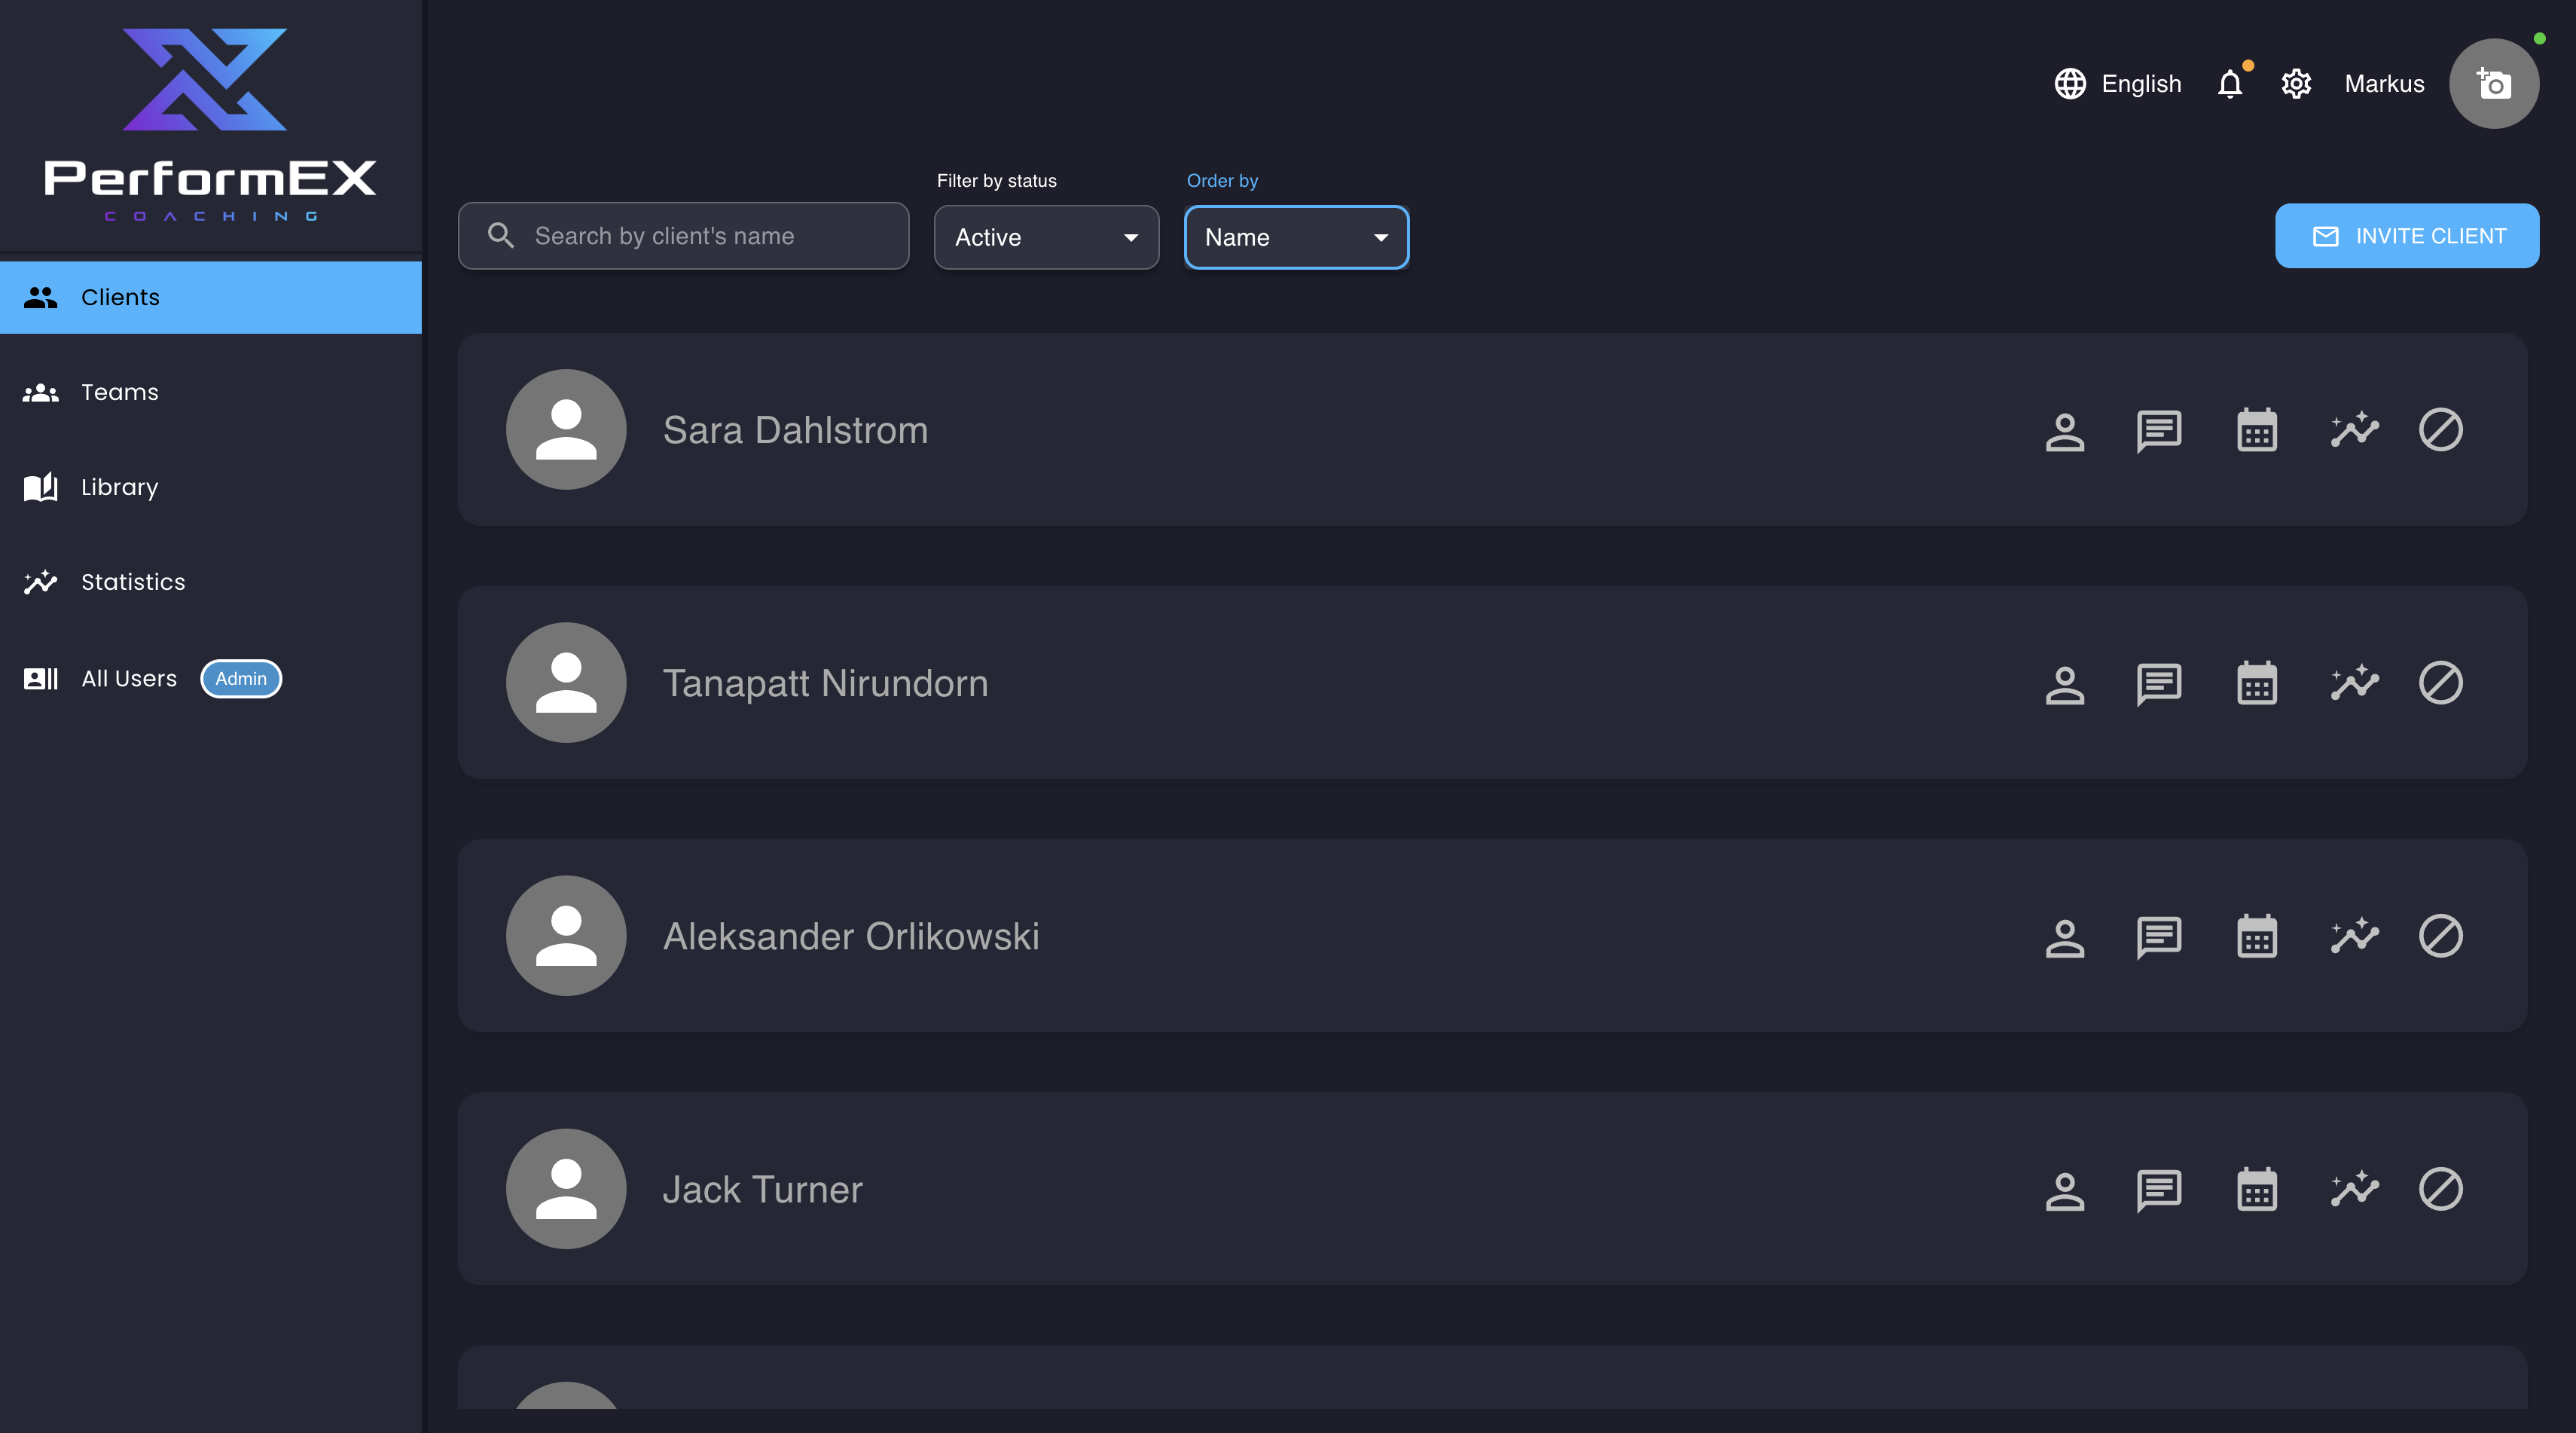
Task: Open chat with Jack Turner
Action: [x=2159, y=1190]
